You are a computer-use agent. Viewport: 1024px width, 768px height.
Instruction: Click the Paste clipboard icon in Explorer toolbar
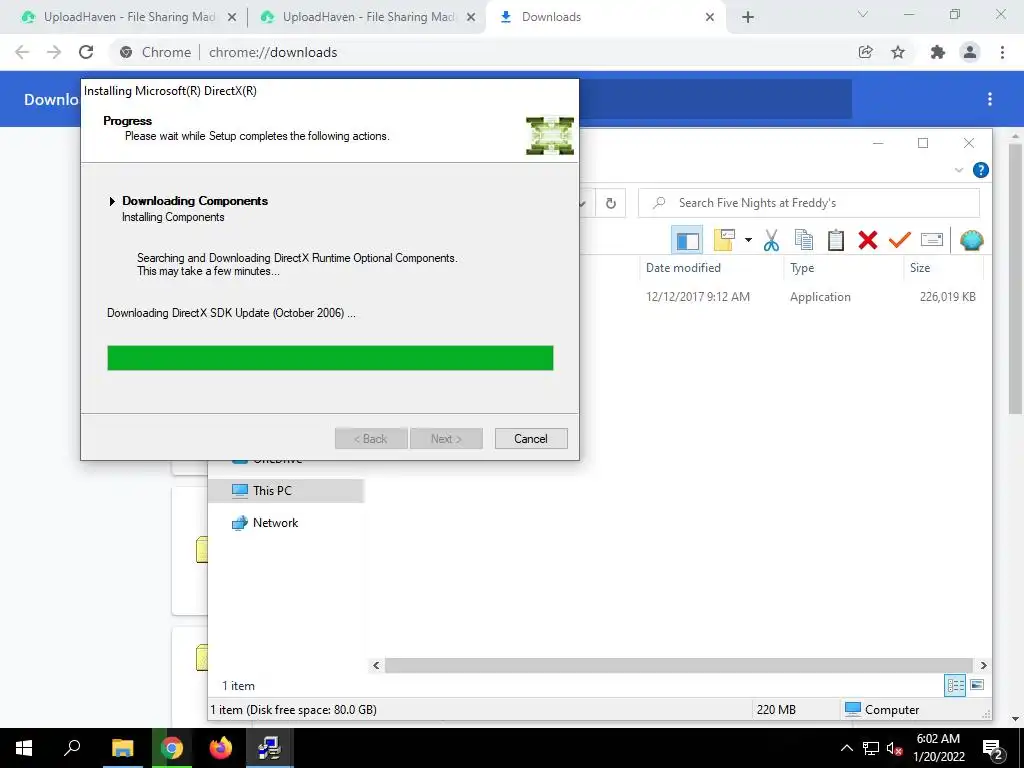(x=836, y=240)
